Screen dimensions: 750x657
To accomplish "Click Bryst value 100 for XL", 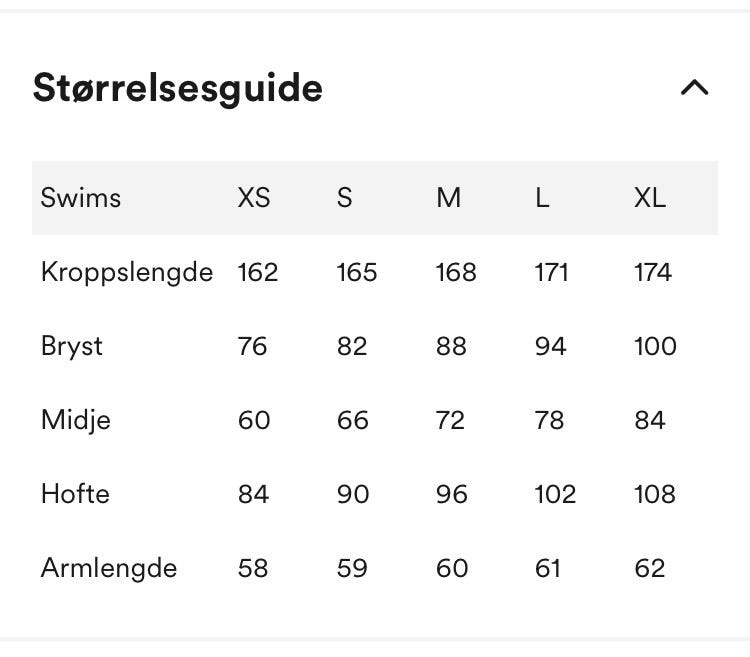I will click(656, 346).
